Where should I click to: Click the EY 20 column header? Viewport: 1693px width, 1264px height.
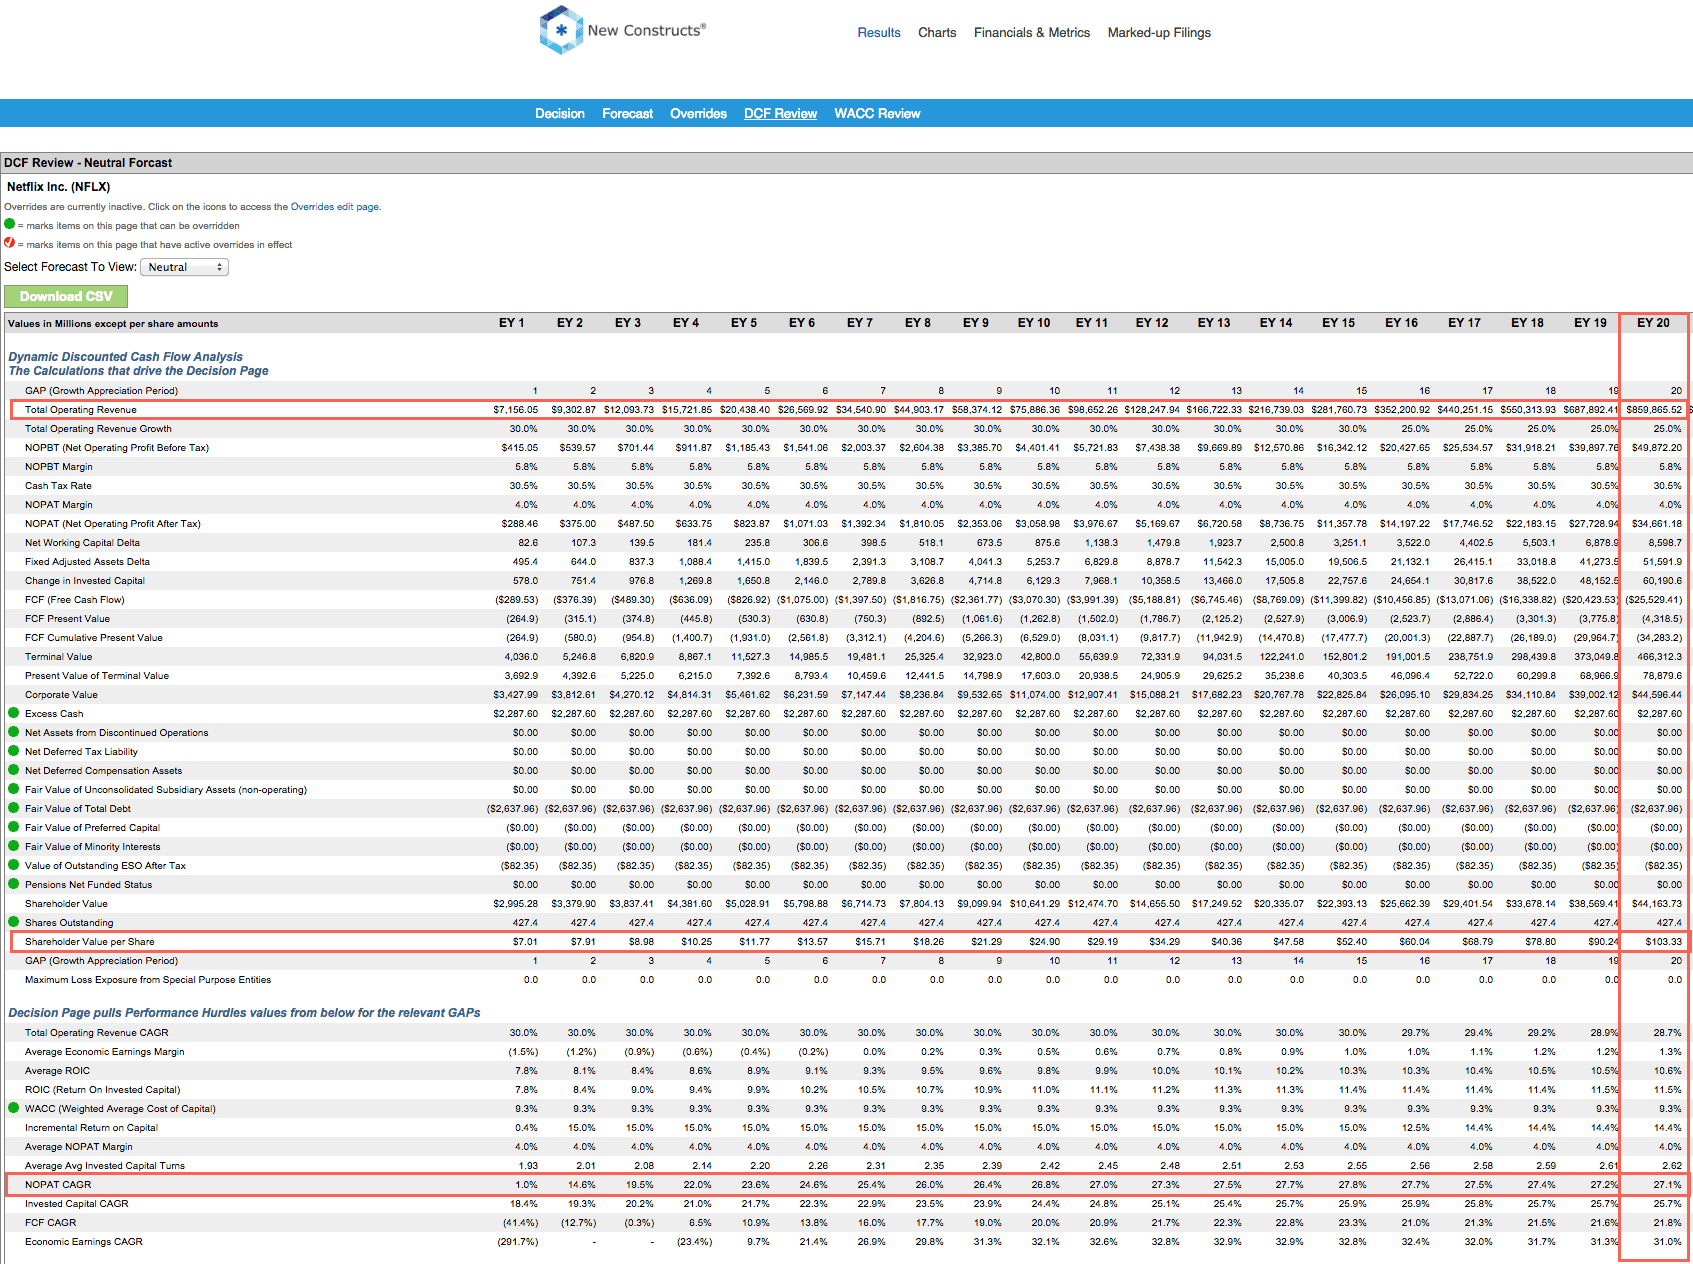pos(1653,323)
